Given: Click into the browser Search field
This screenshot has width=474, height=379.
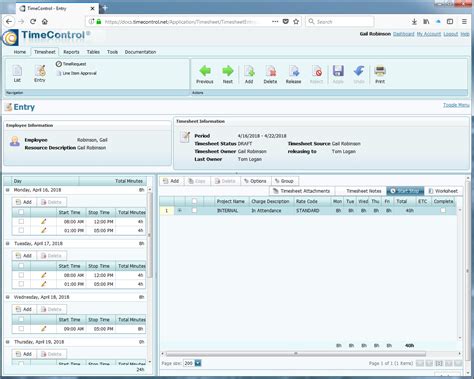Looking at the screenshot, I should (339, 21).
